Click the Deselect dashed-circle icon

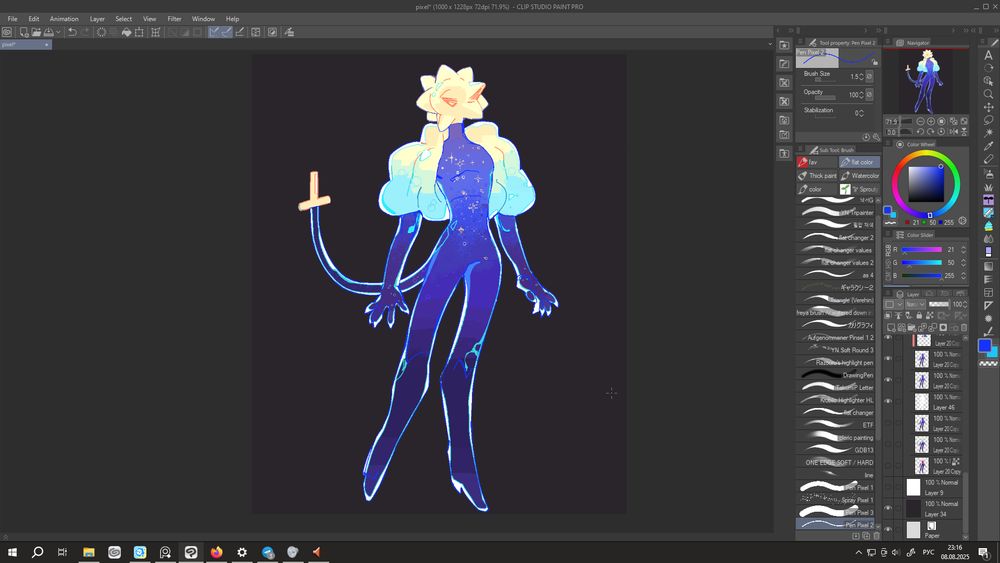101,32
